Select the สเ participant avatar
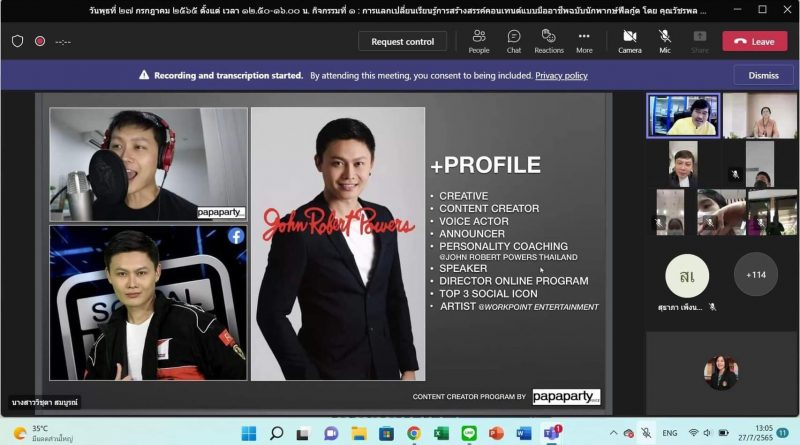 (687, 276)
